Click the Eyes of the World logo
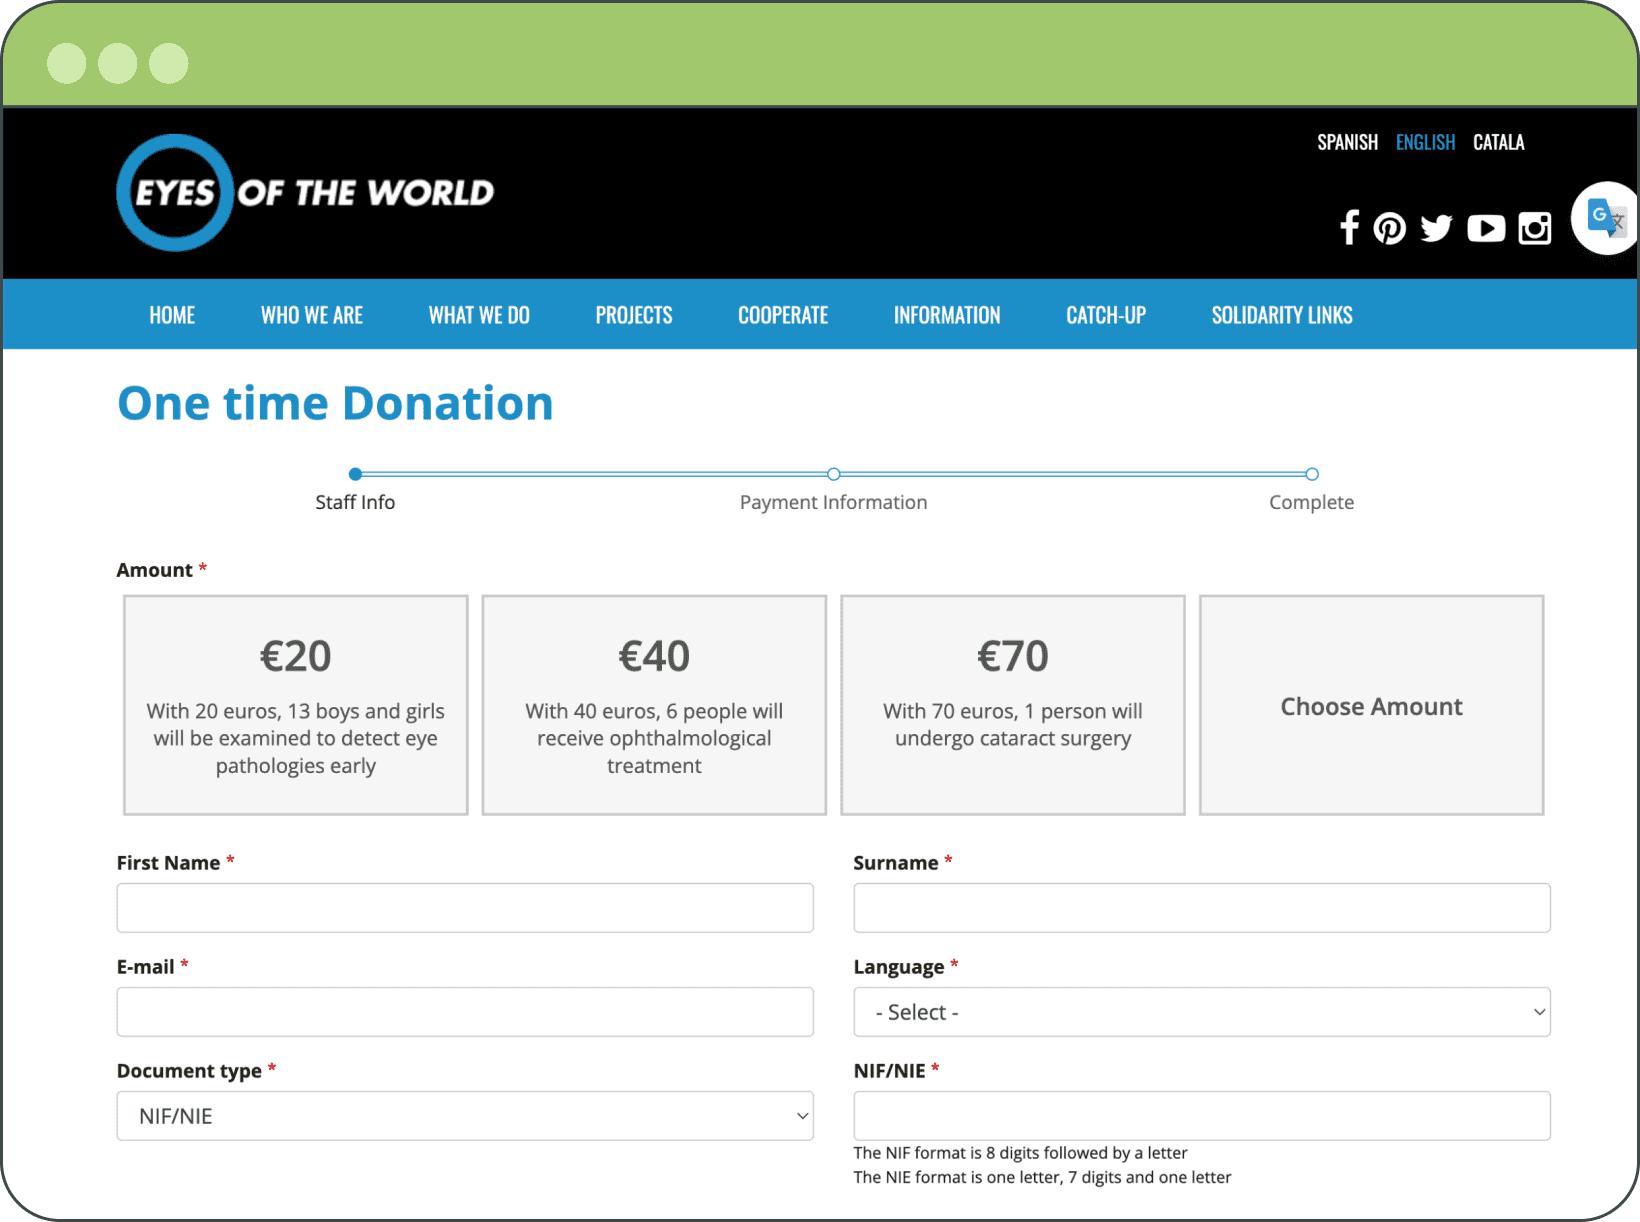Viewport: 1640px width, 1222px height. (x=305, y=192)
